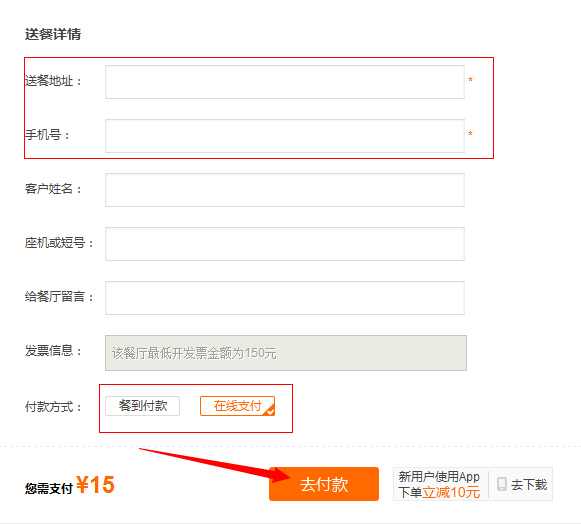Click the 发票信息 label

coord(53,351)
